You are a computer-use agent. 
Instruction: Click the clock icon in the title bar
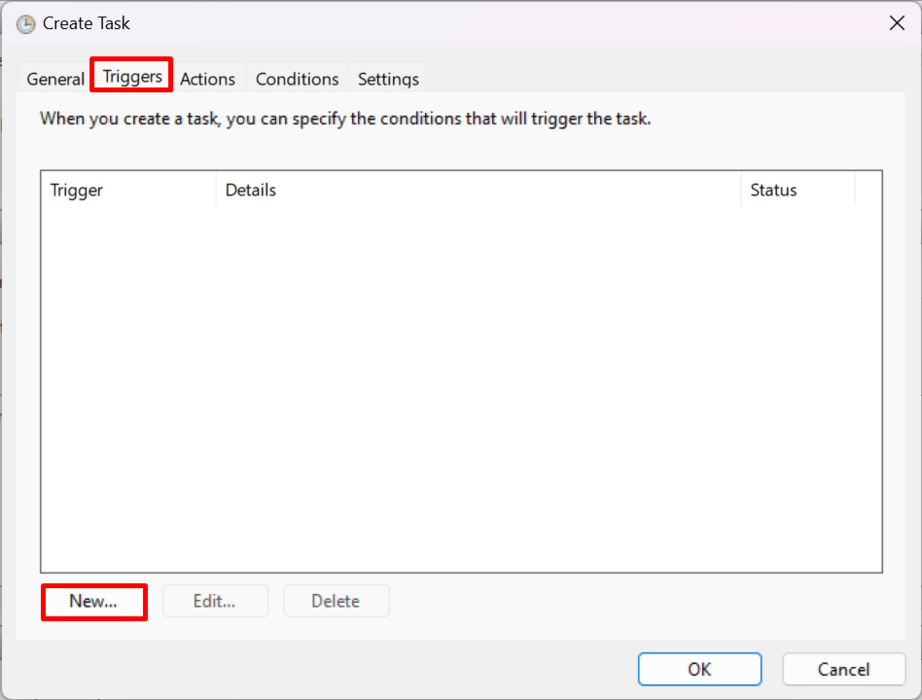(26, 23)
